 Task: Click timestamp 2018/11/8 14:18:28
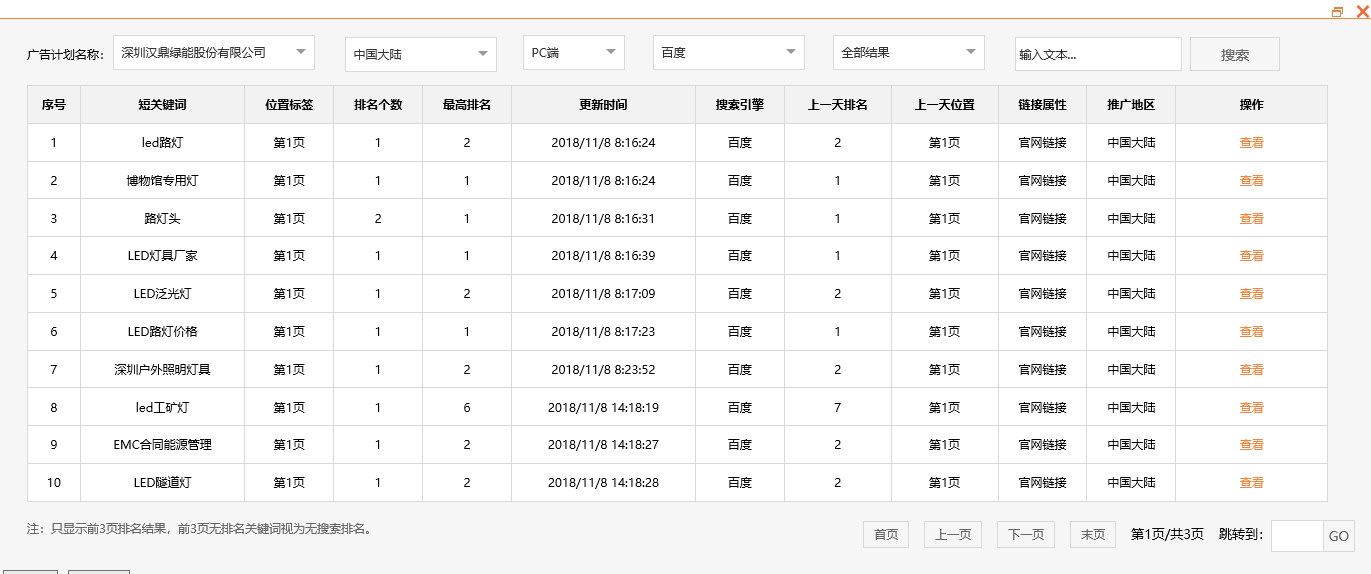603,483
